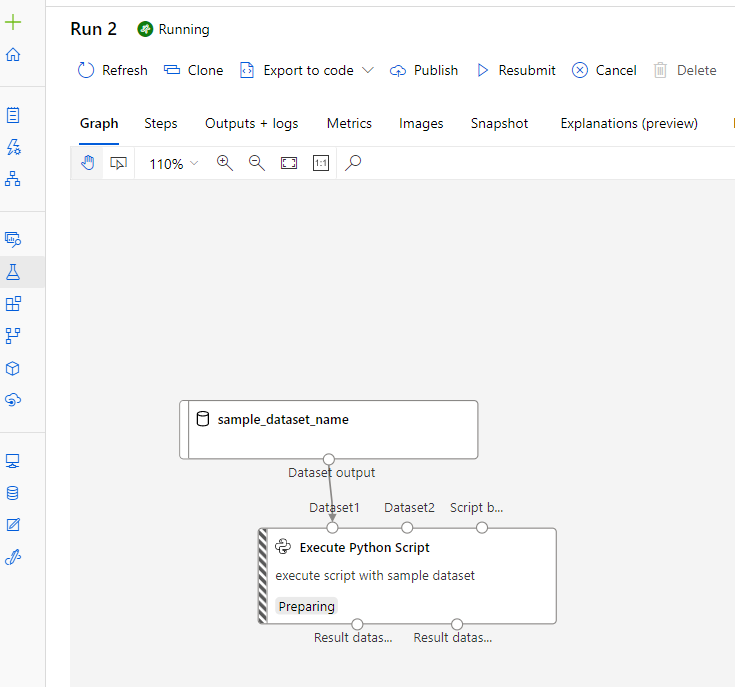Open Pipelines branch icon in sidebar

coord(13,336)
